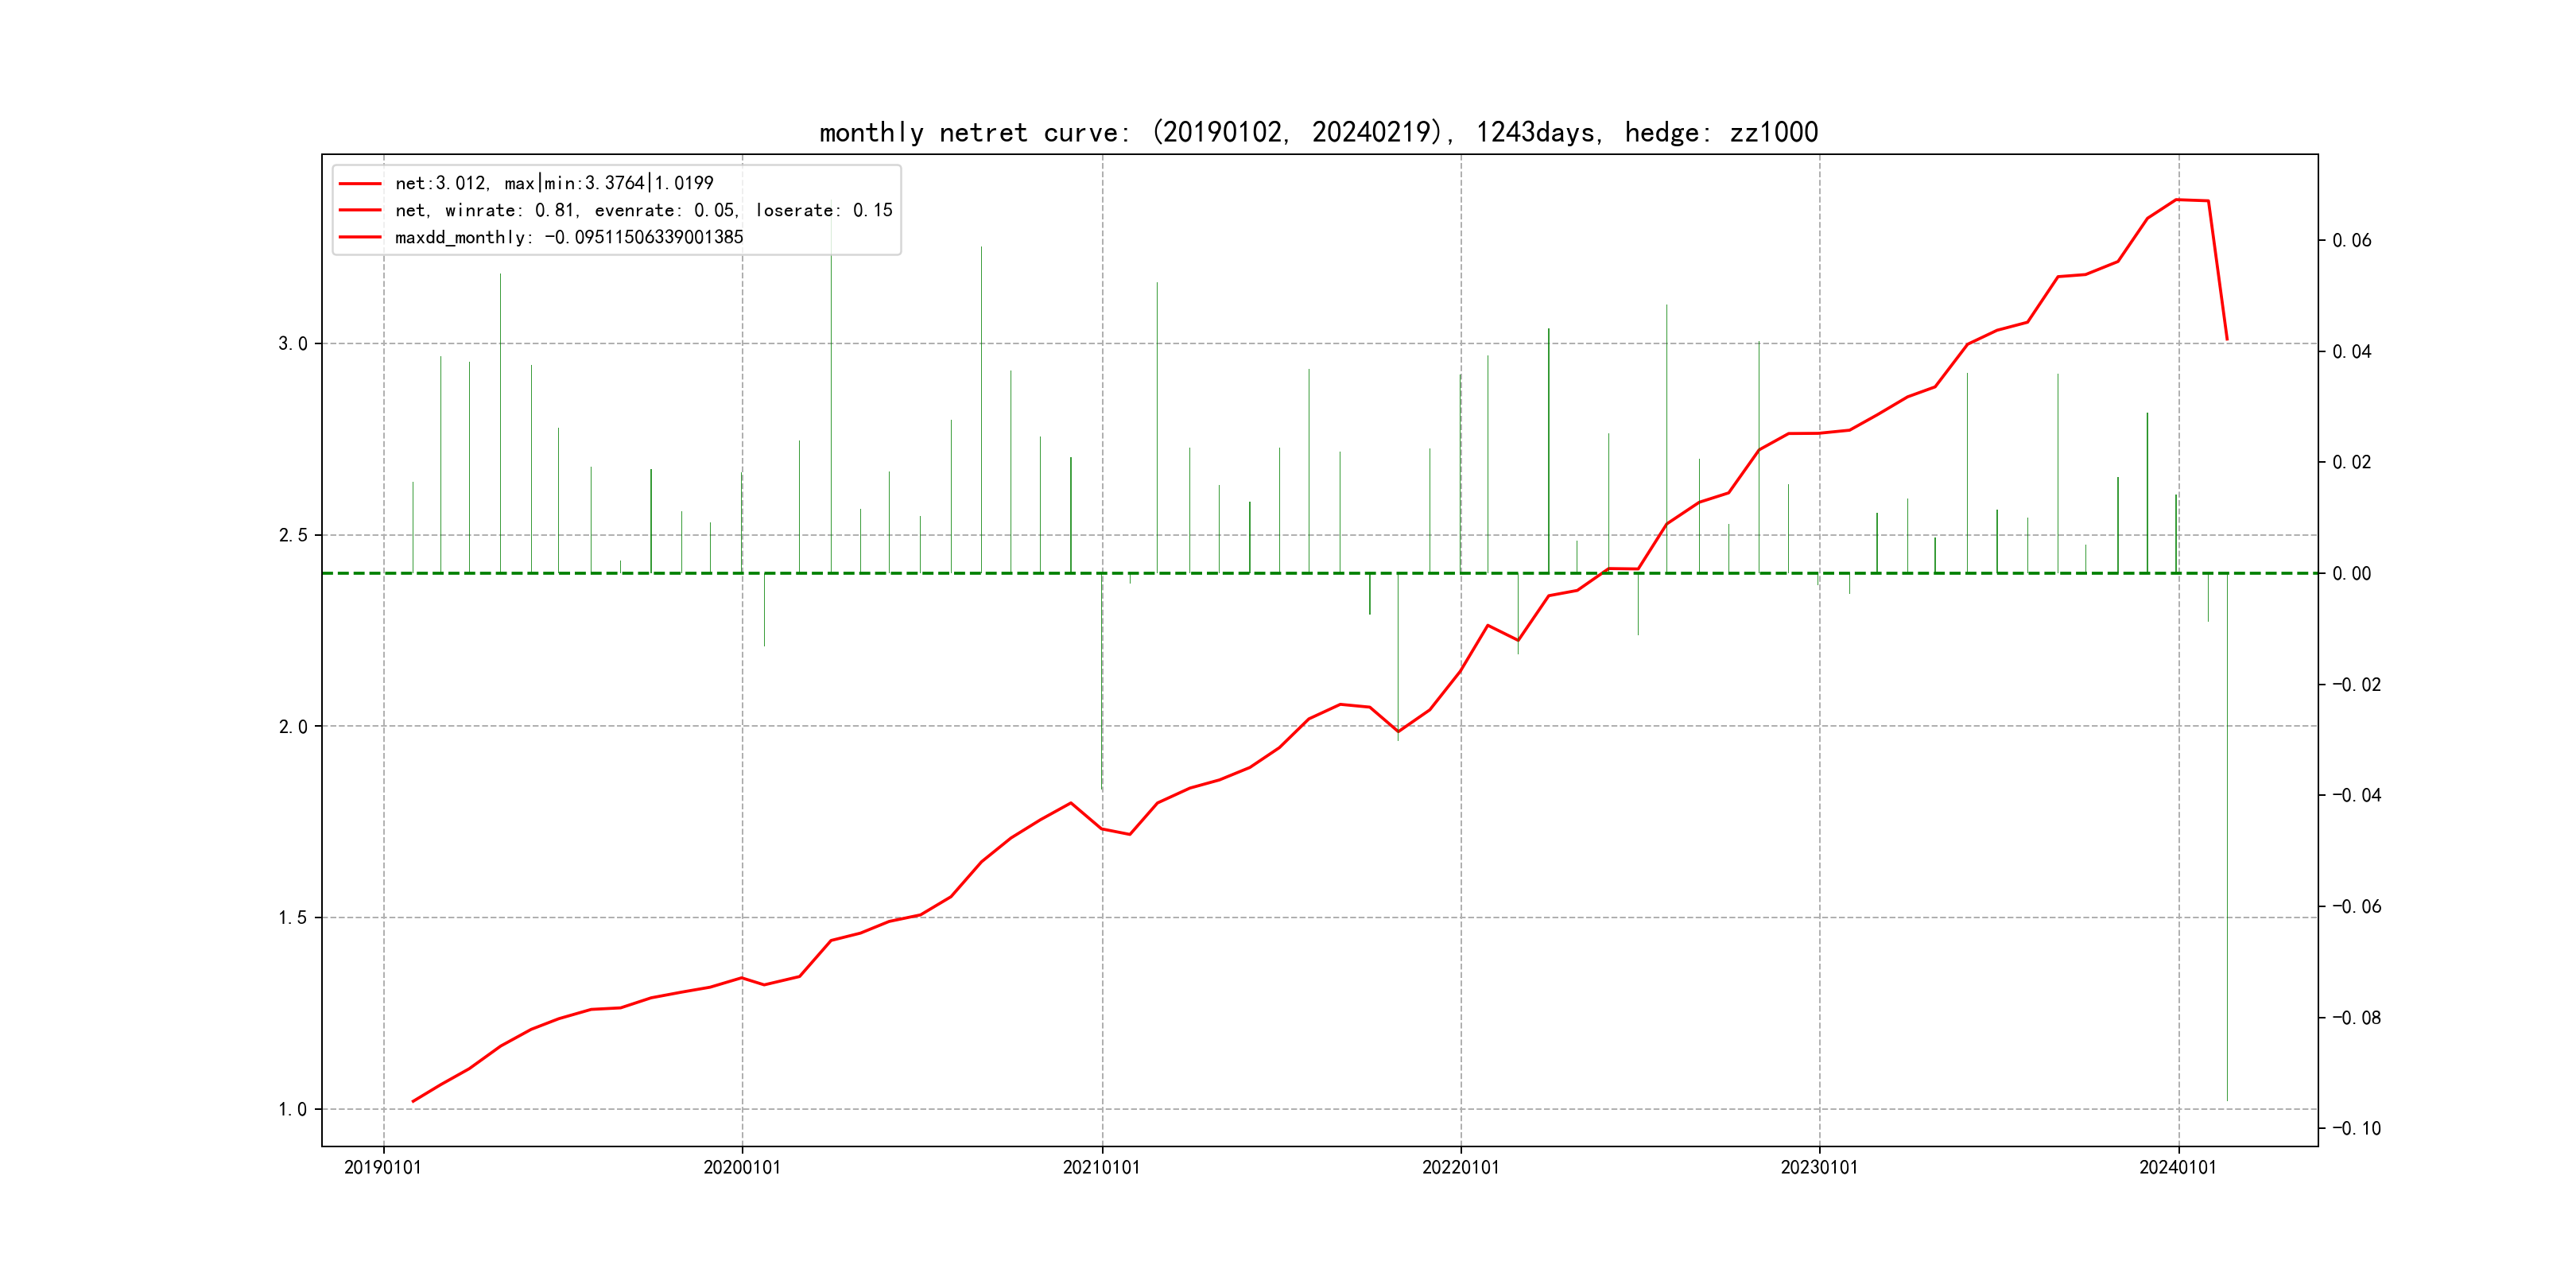The width and height of the screenshot is (2576, 1288).
Task: Click legend text 'net:3.012, max|min:3.3764|1.0199'
Action: pyautogui.click(x=554, y=183)
